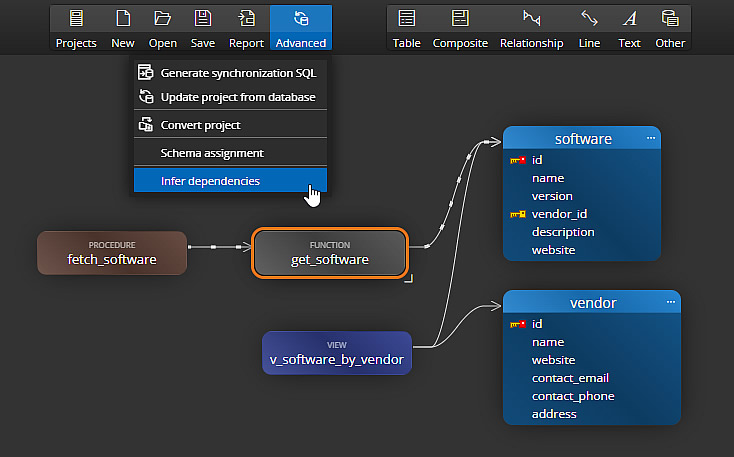Choose Update project from database
The height and width of the screenshot is (457, 734).
click(230, 97)
